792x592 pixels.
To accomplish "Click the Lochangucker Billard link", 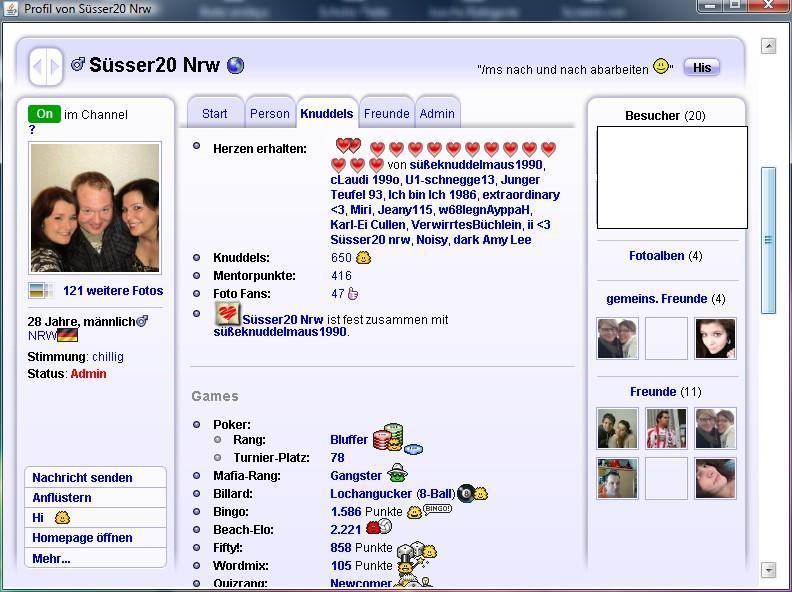I will click(371, 494).
